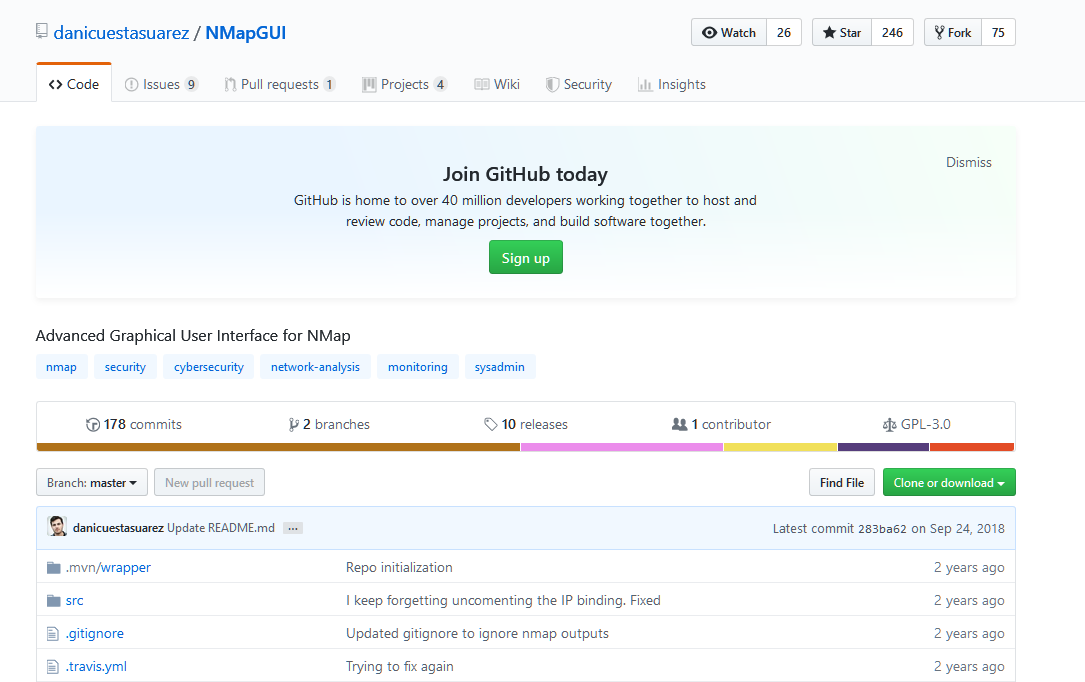
Task: Click the file icon for .travis.yml
Action: click(53, 667)
